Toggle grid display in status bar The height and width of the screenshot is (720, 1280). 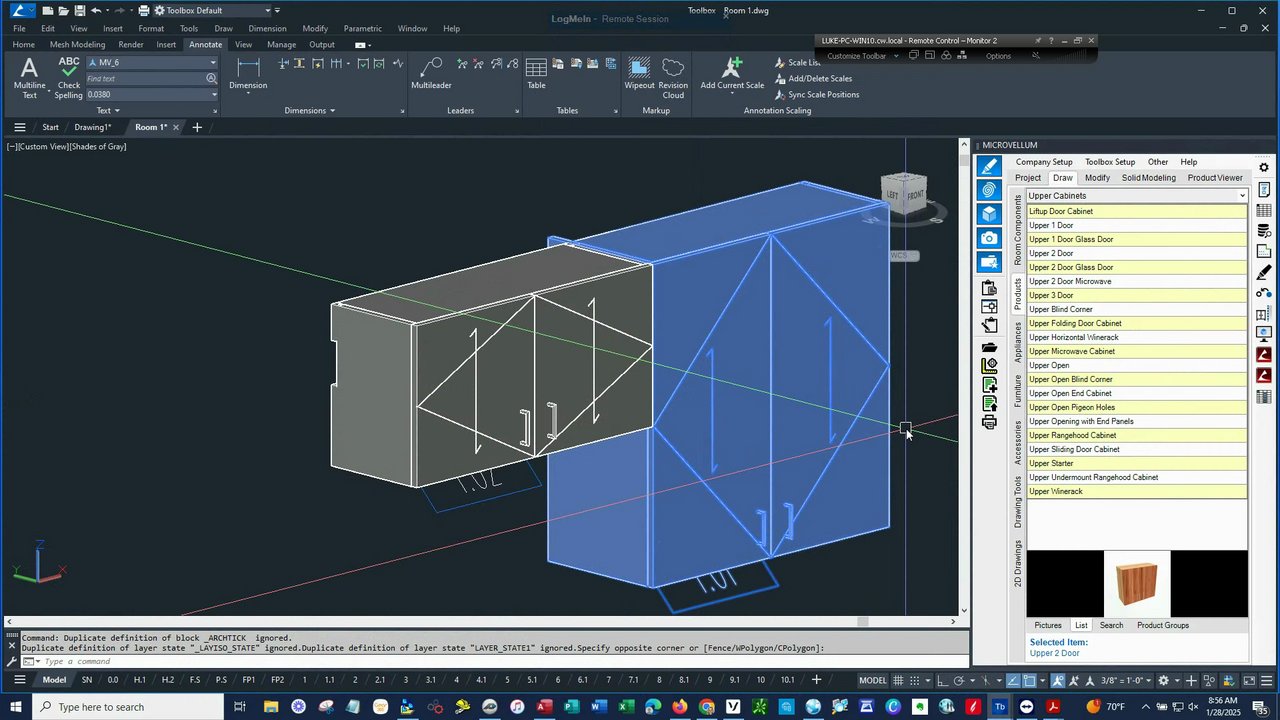(x=898, y=681)
